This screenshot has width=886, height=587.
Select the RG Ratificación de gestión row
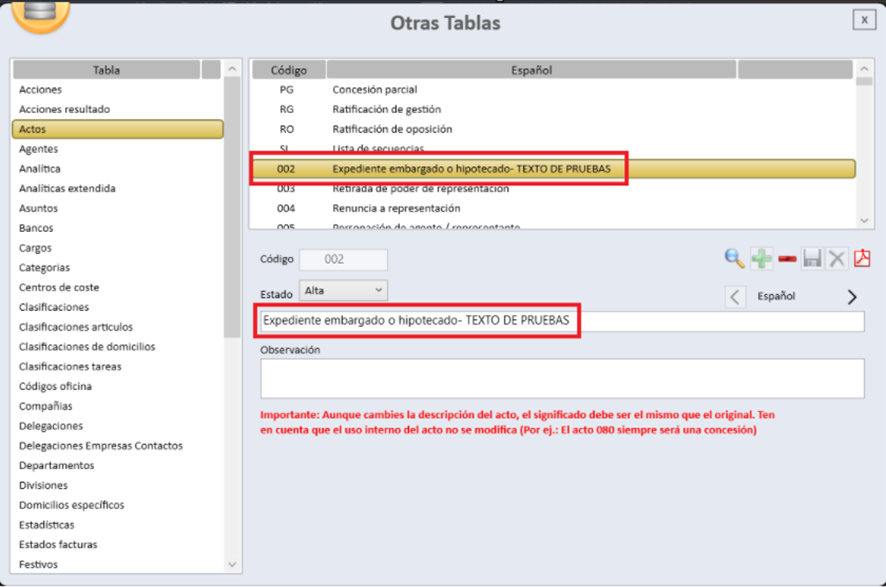tap(386, 109)
